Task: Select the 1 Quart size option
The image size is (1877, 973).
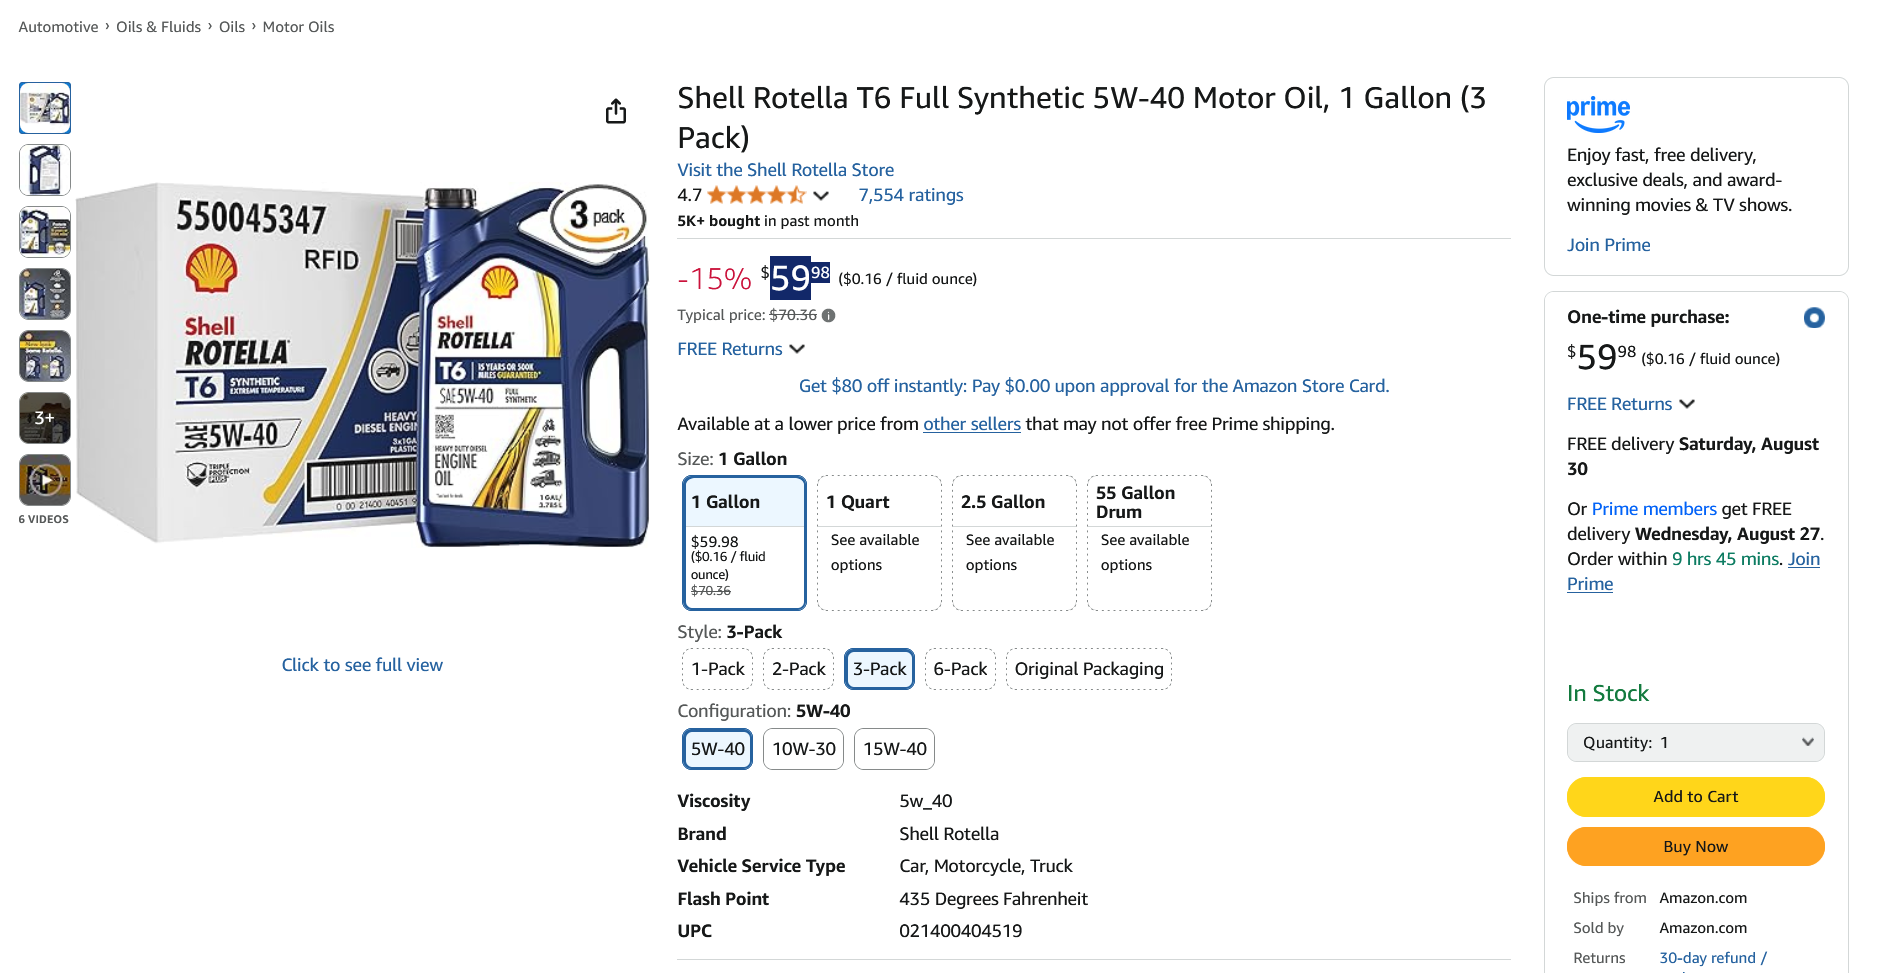Action: point(879,542)
